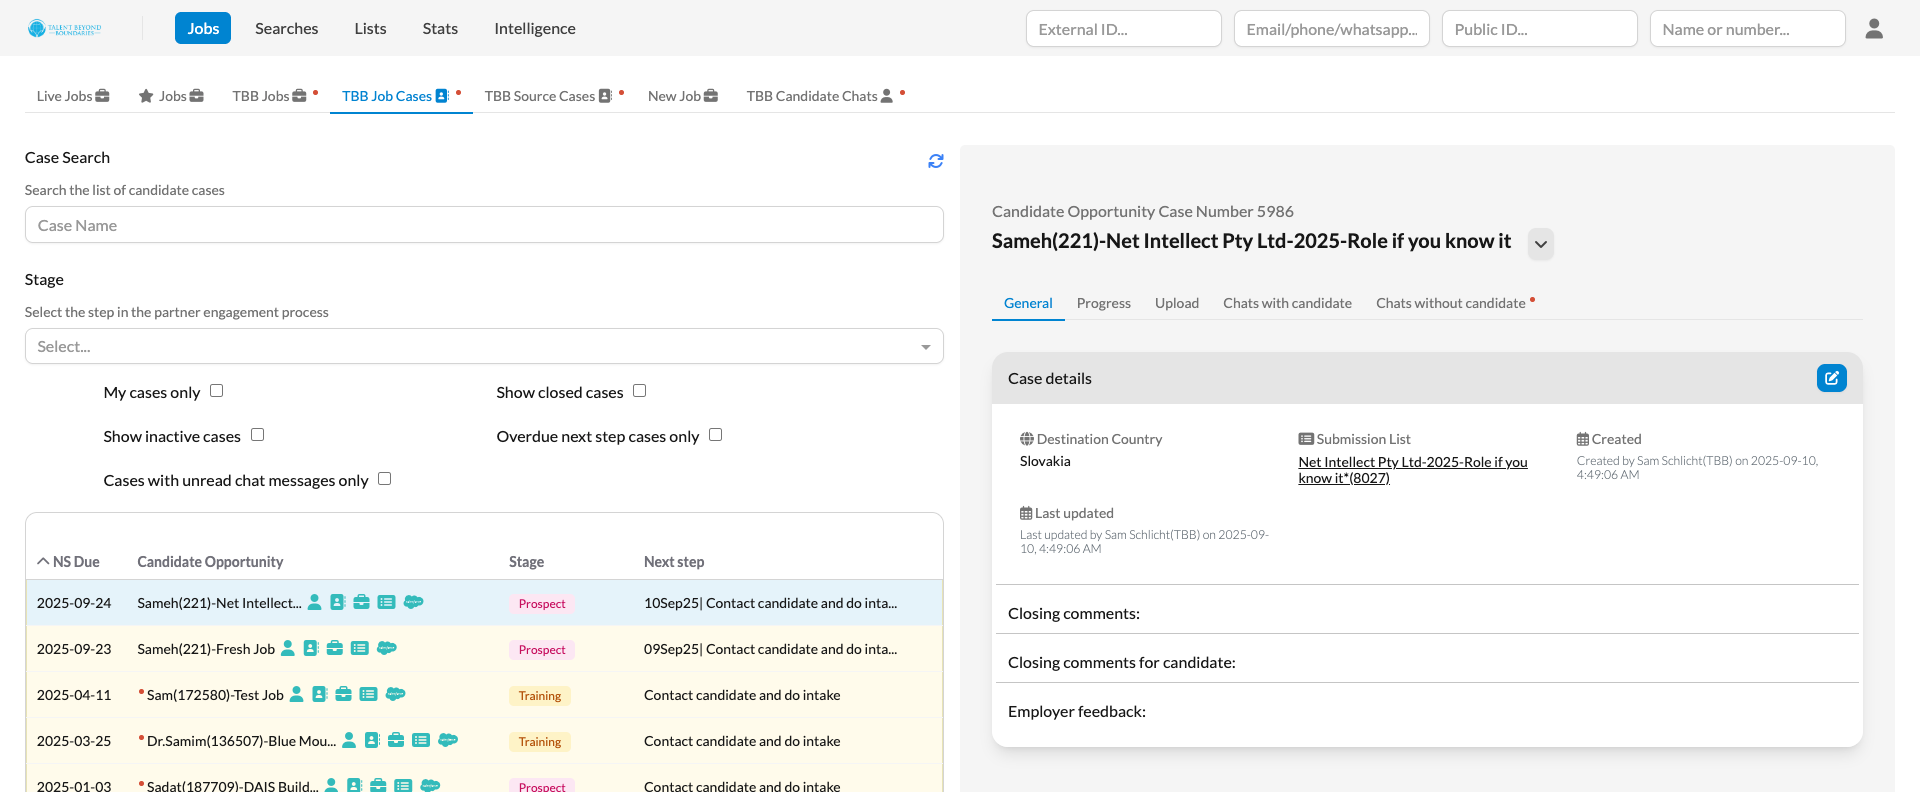
Task: Tick the Show closed cases checkbox
Action: (x=639, y=391)
